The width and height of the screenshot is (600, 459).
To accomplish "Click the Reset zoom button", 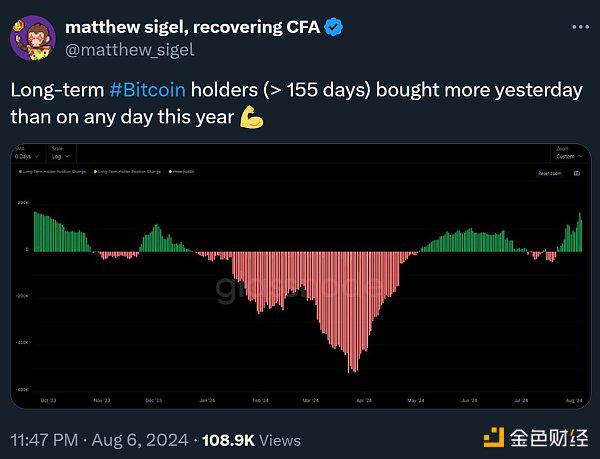I will [x=551, y=173].
